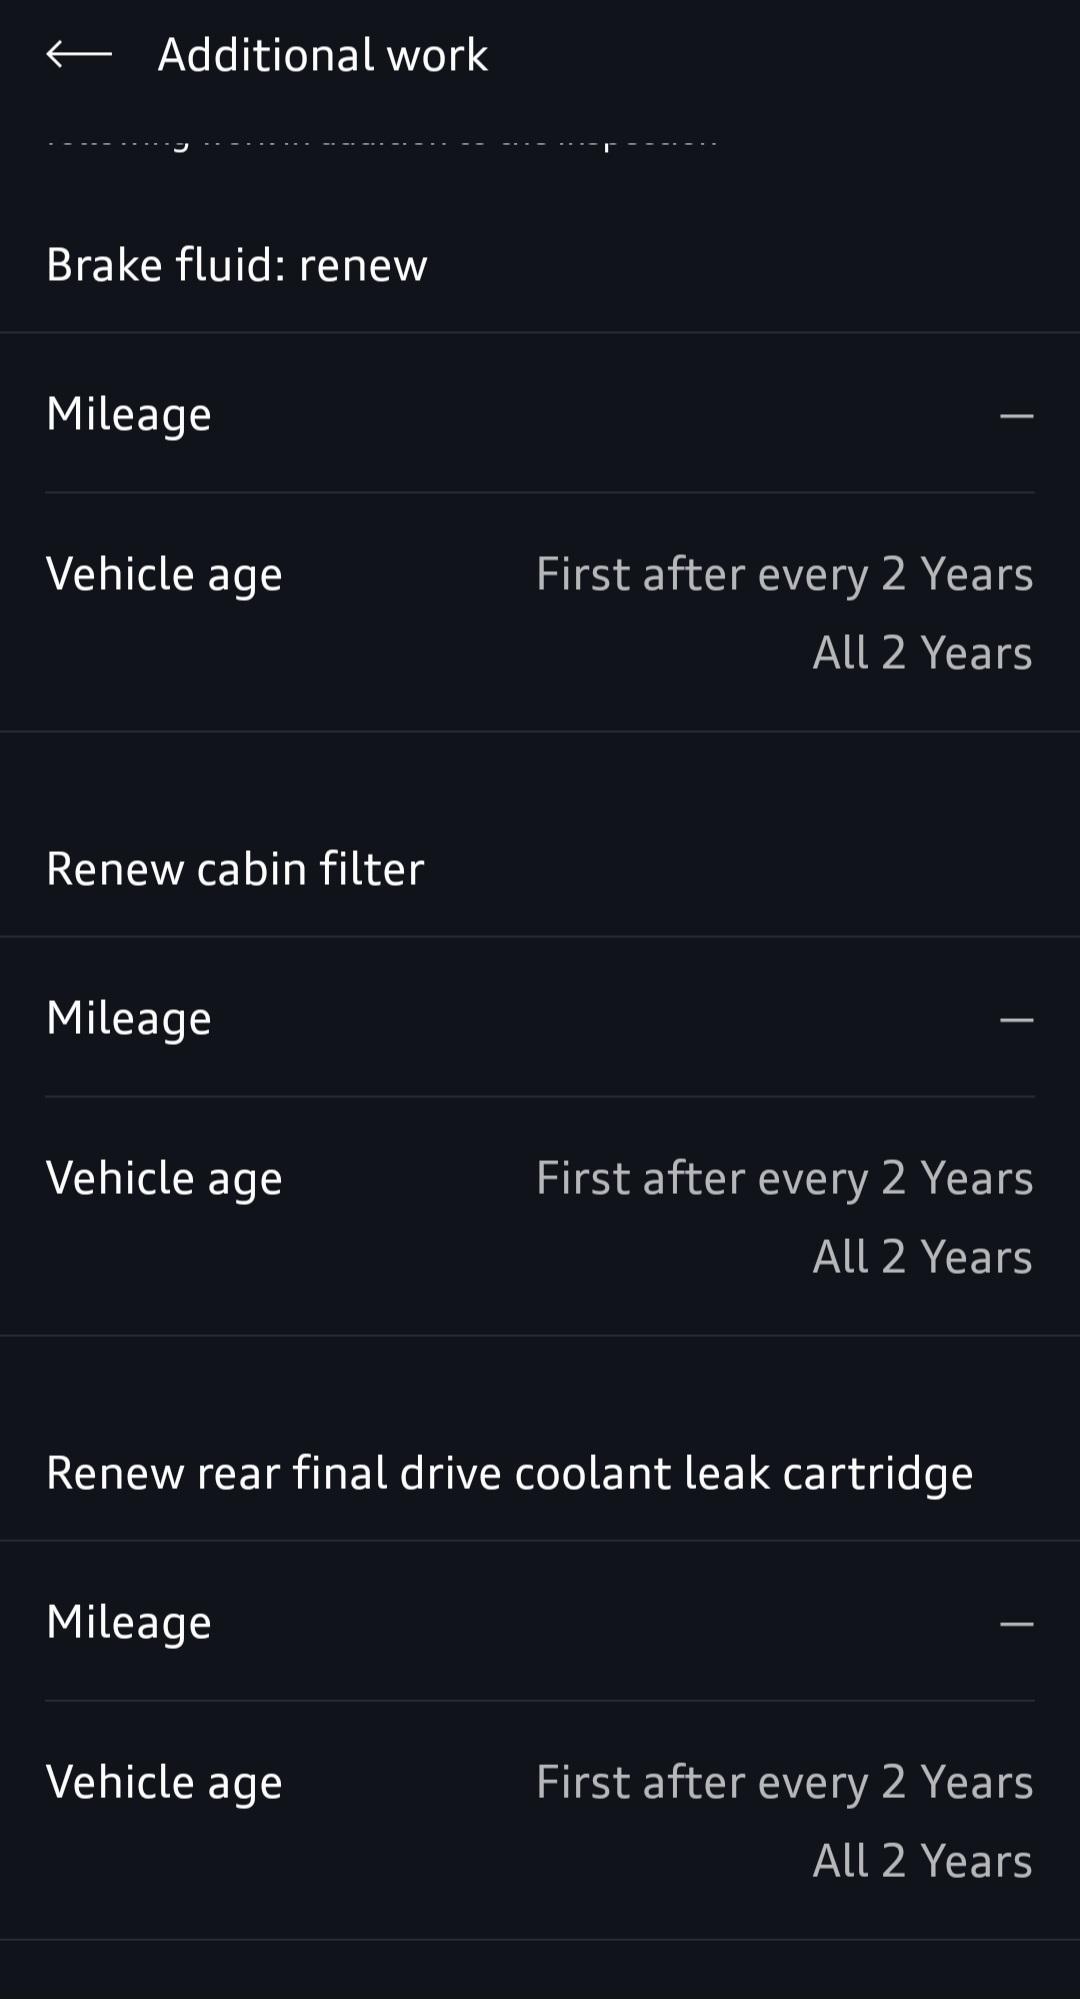Select Mileage label under rear final drive cartridge

coord(129,1623)
